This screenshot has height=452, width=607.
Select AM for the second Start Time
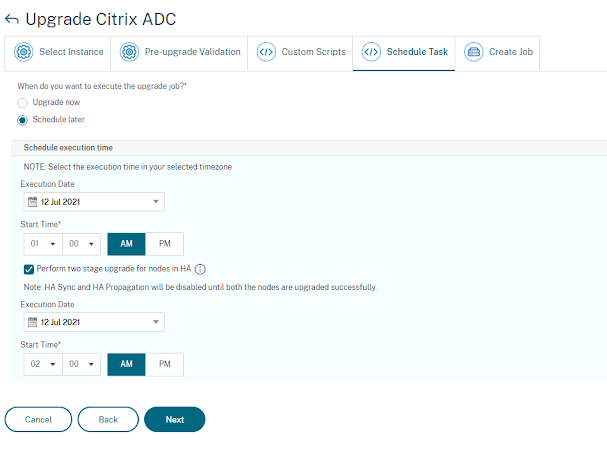click(127, 364)
